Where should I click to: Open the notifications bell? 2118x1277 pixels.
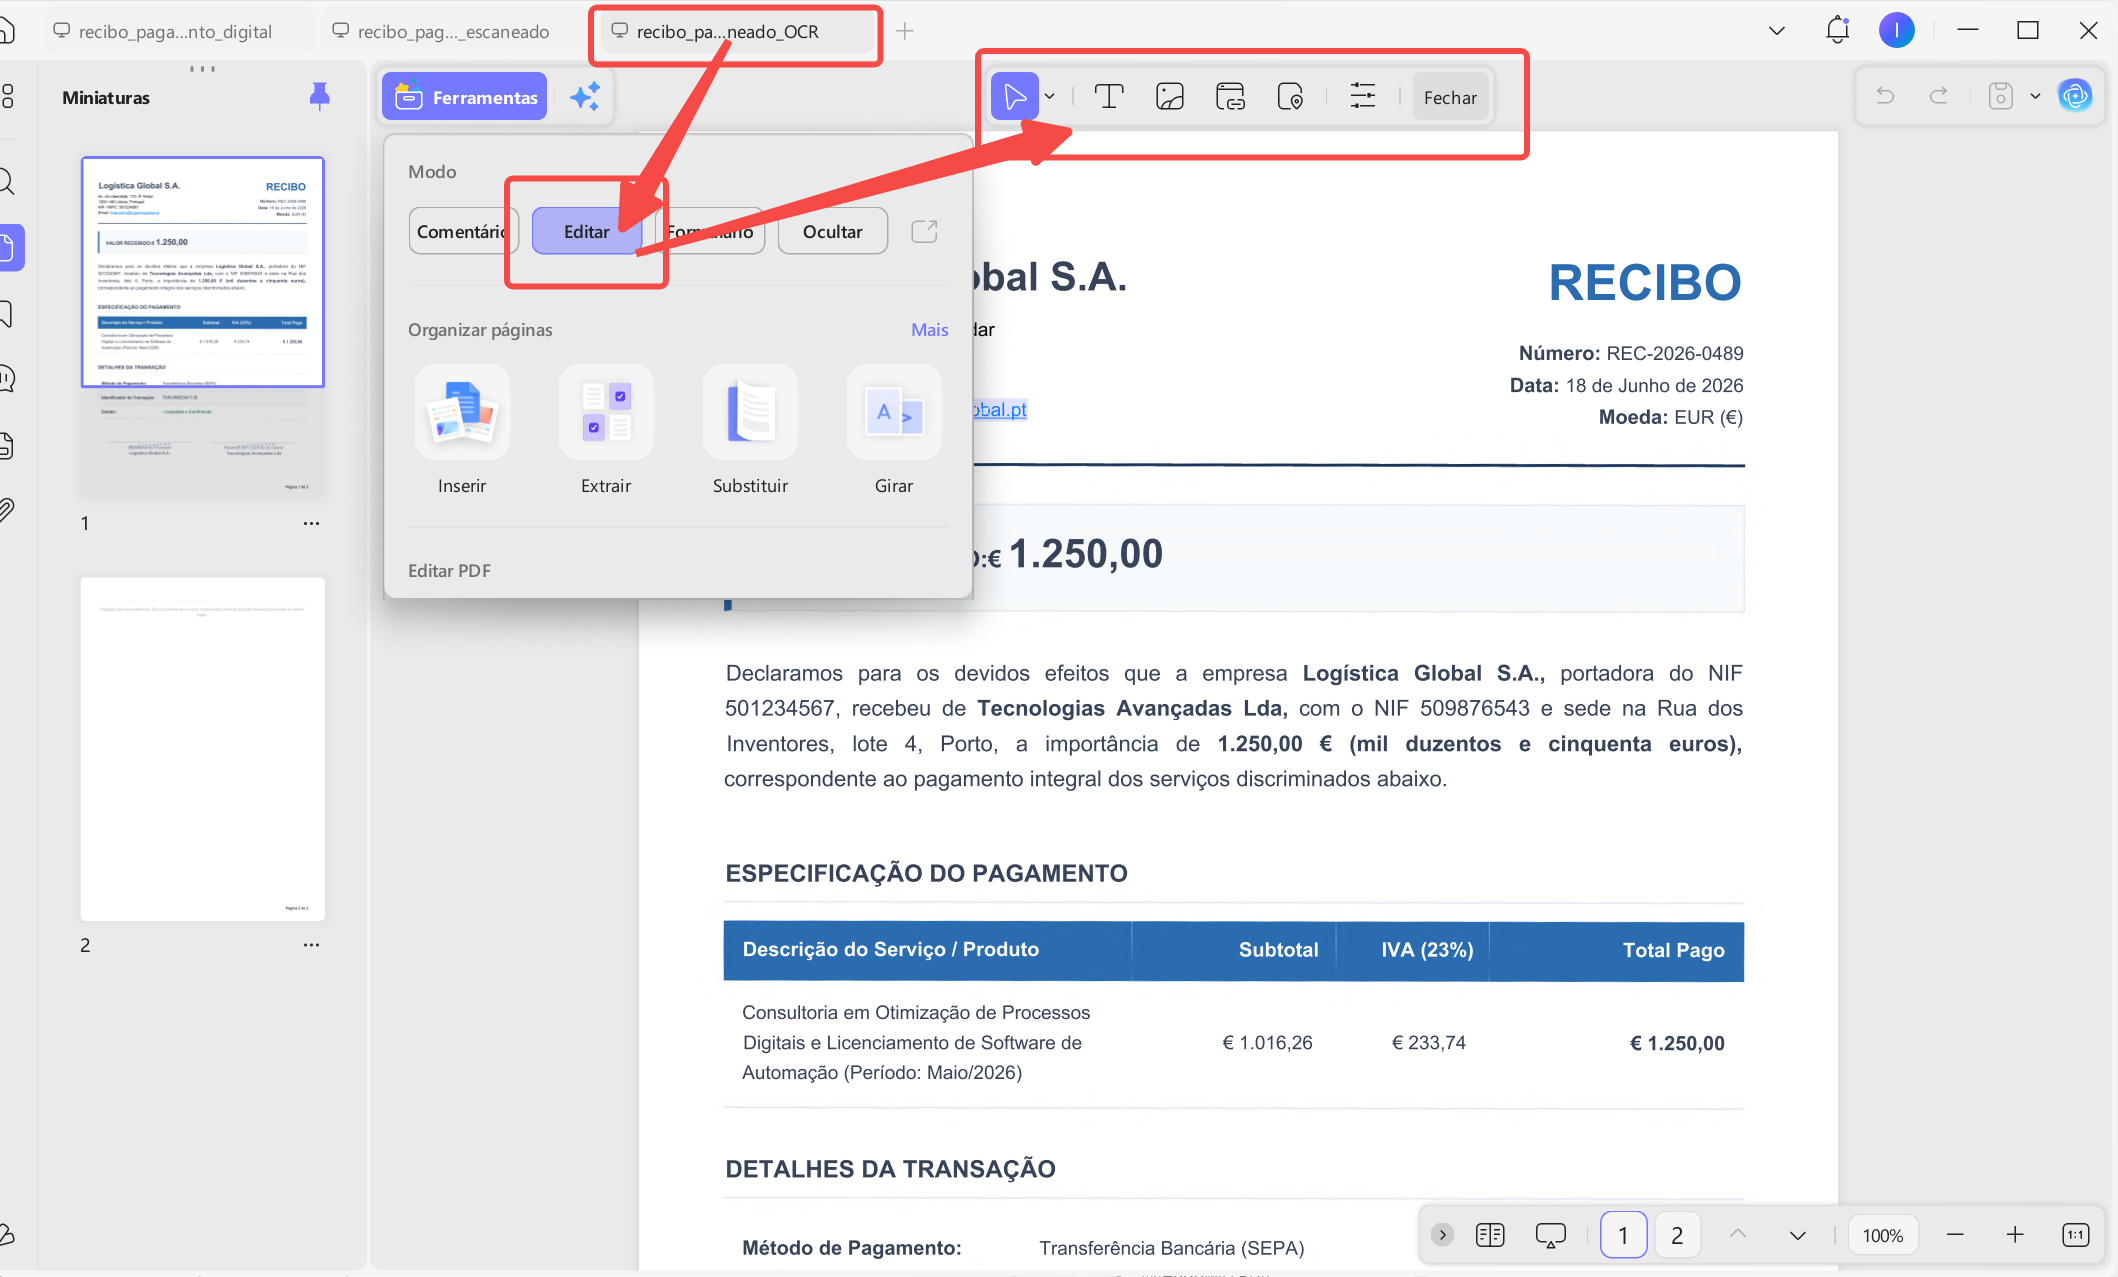[1838, 30]
